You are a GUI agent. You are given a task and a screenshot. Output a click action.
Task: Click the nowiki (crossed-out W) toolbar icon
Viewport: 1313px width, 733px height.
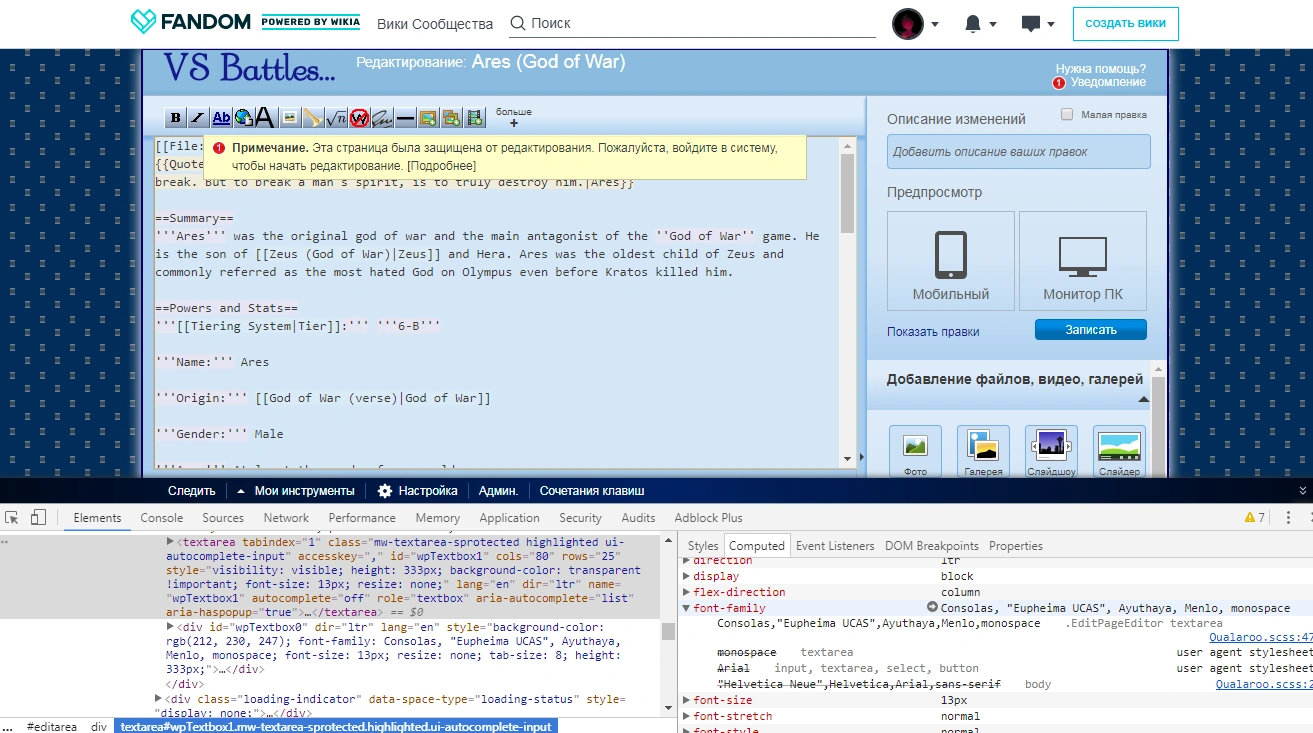359,118
